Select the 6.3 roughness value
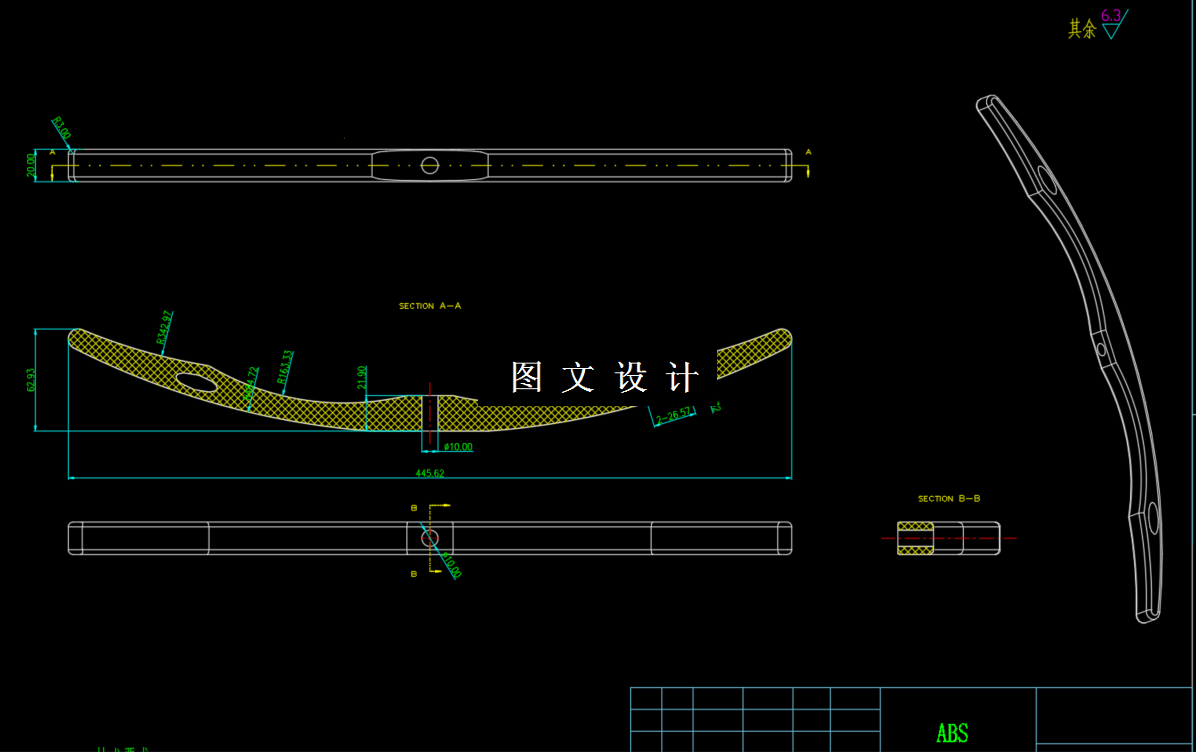 tap(1111, 15)
